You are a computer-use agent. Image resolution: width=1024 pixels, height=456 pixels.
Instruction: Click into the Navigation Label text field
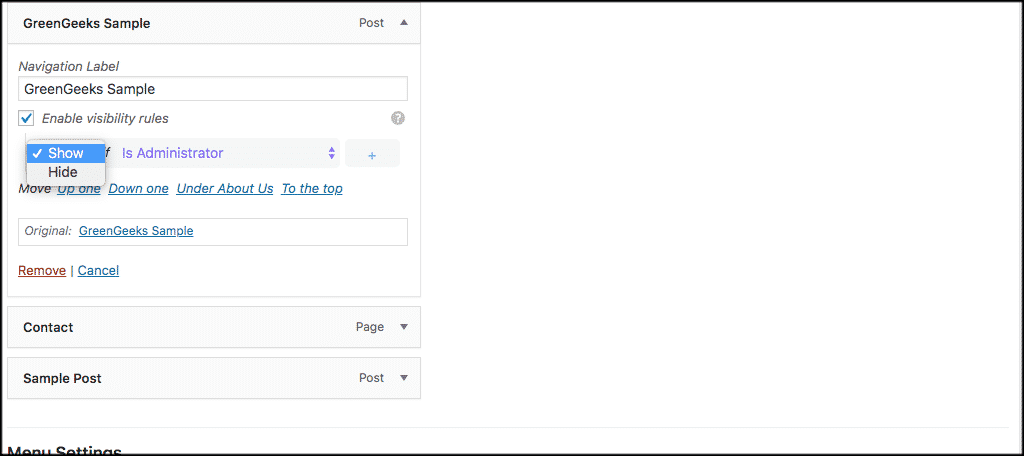213,89
